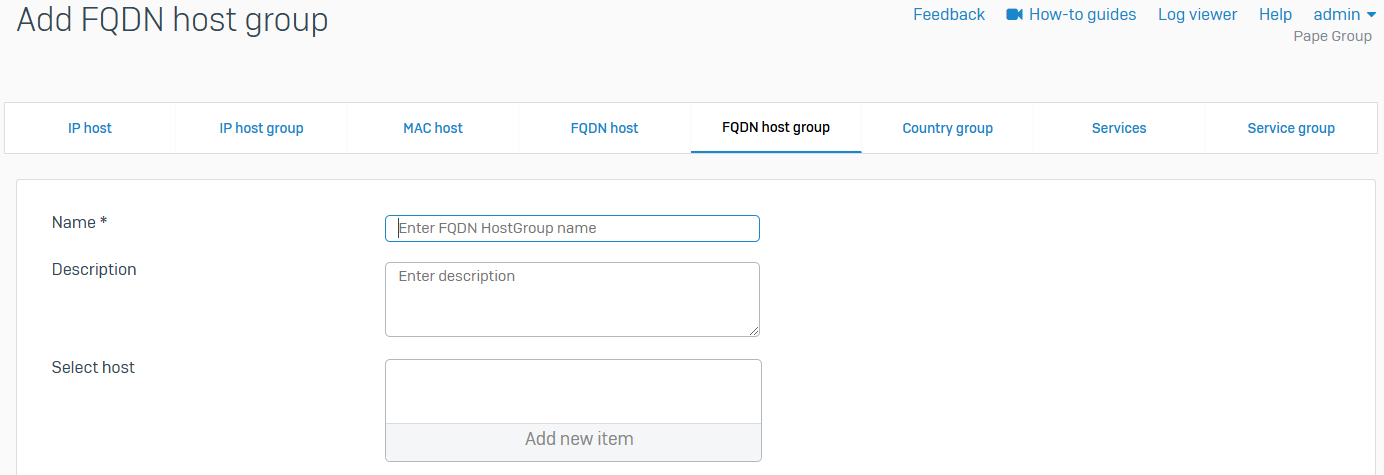Open the Log viewer

click(x=1197, y=15)
